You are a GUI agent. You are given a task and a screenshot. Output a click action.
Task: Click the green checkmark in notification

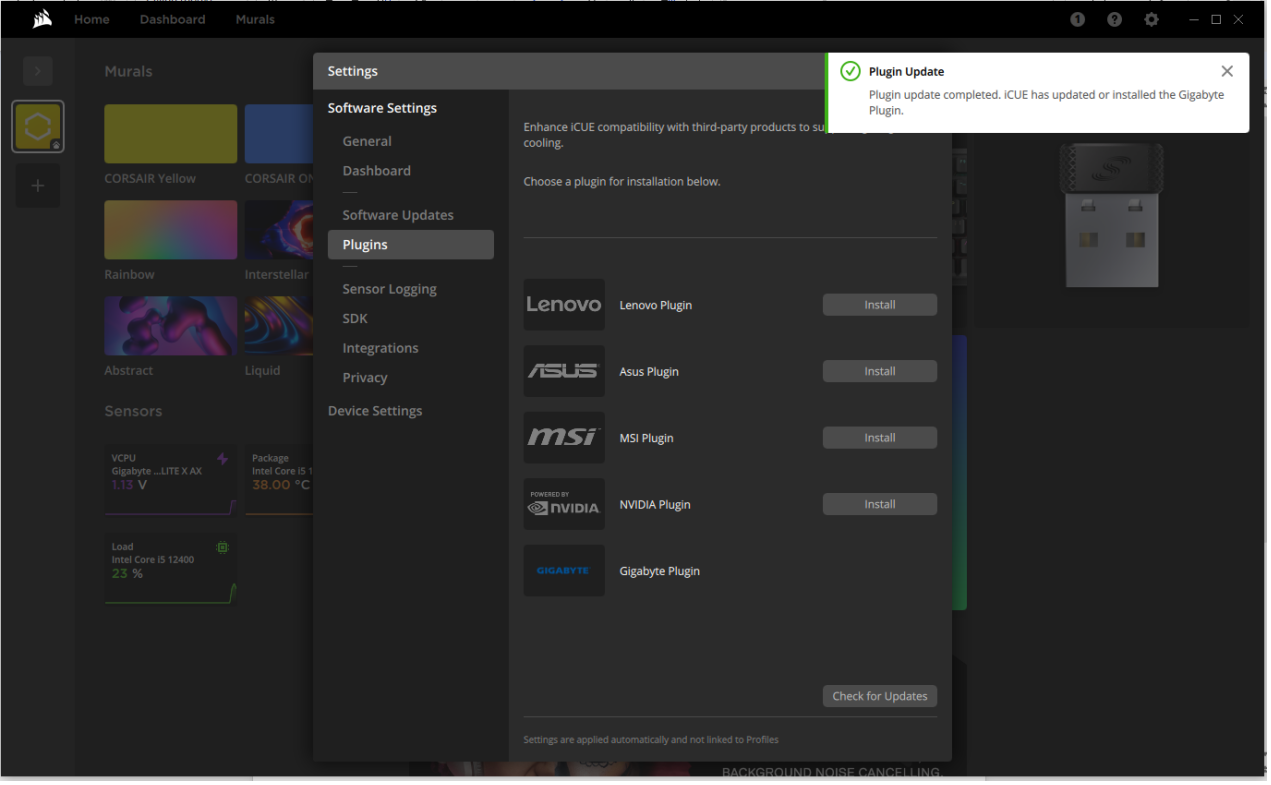pyautogui.click(x=850, y=71)
